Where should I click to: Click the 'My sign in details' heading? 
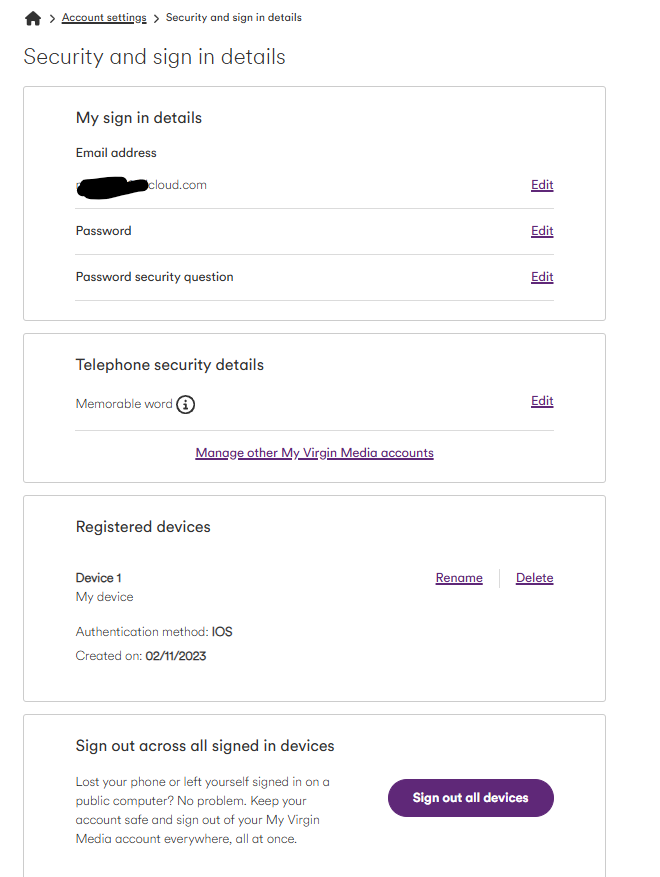click(139, 118)
